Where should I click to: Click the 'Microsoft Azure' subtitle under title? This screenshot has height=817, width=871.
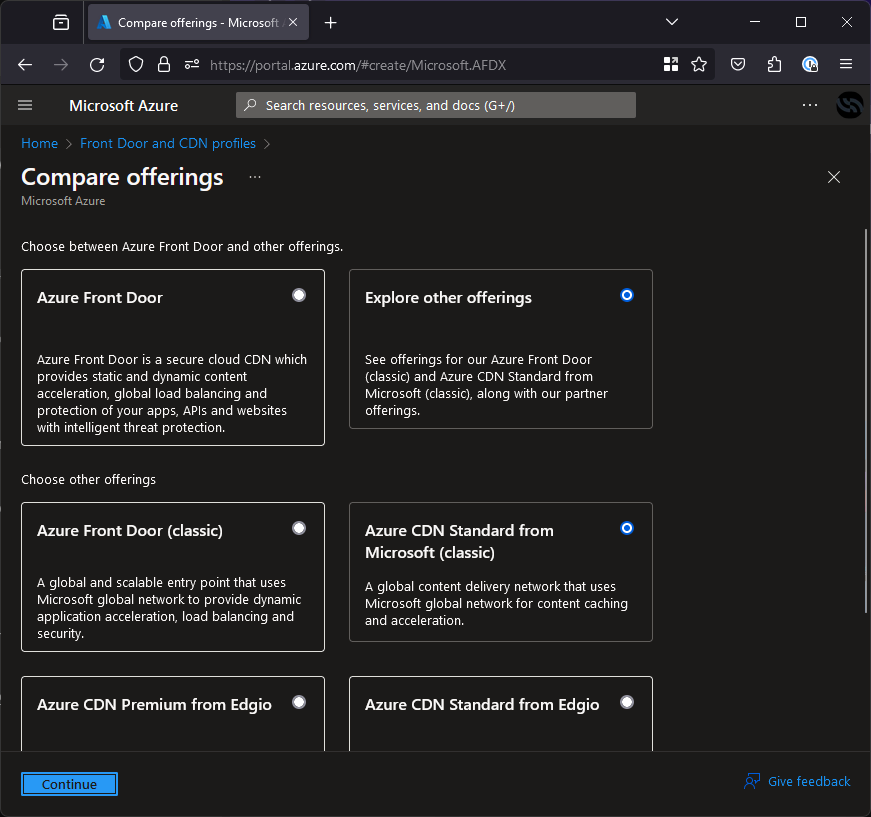click(x=63, y=201)
